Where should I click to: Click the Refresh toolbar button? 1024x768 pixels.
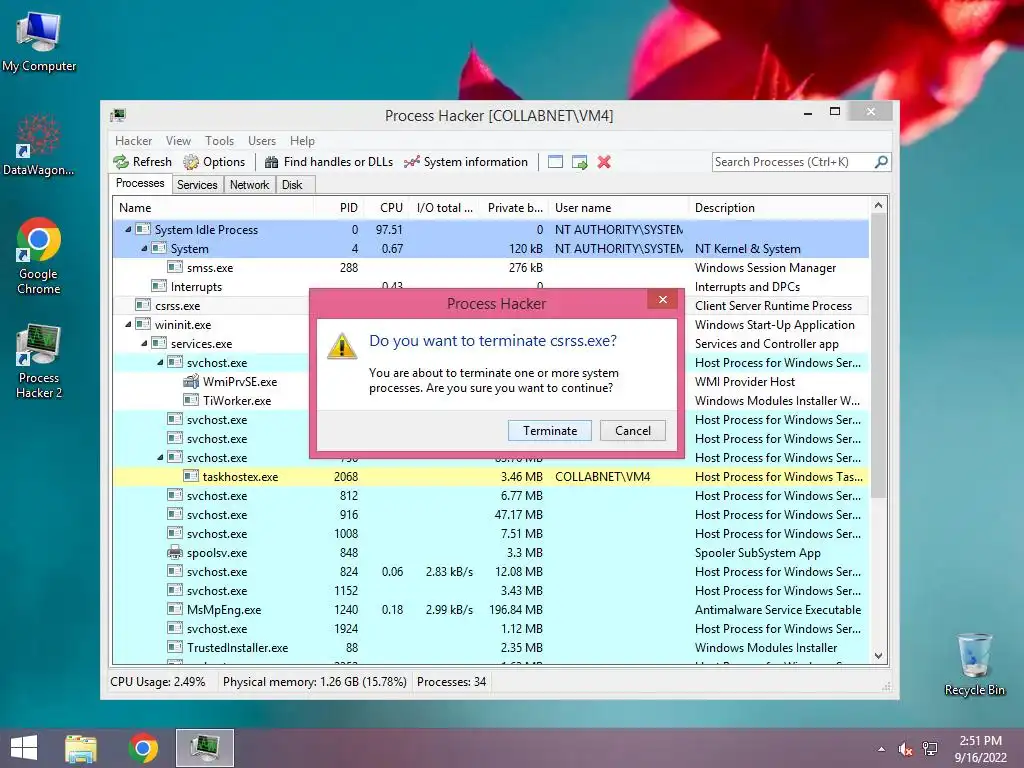pyautogui.click(x=142, y=162)
